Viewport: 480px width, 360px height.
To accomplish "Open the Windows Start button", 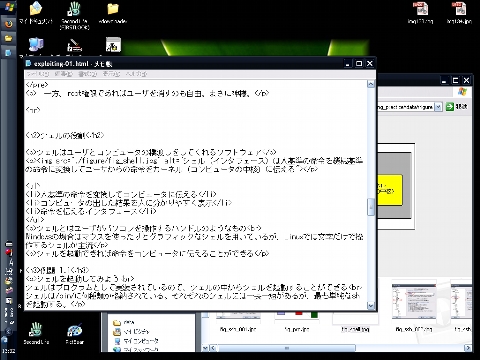I will coord(9,7).
